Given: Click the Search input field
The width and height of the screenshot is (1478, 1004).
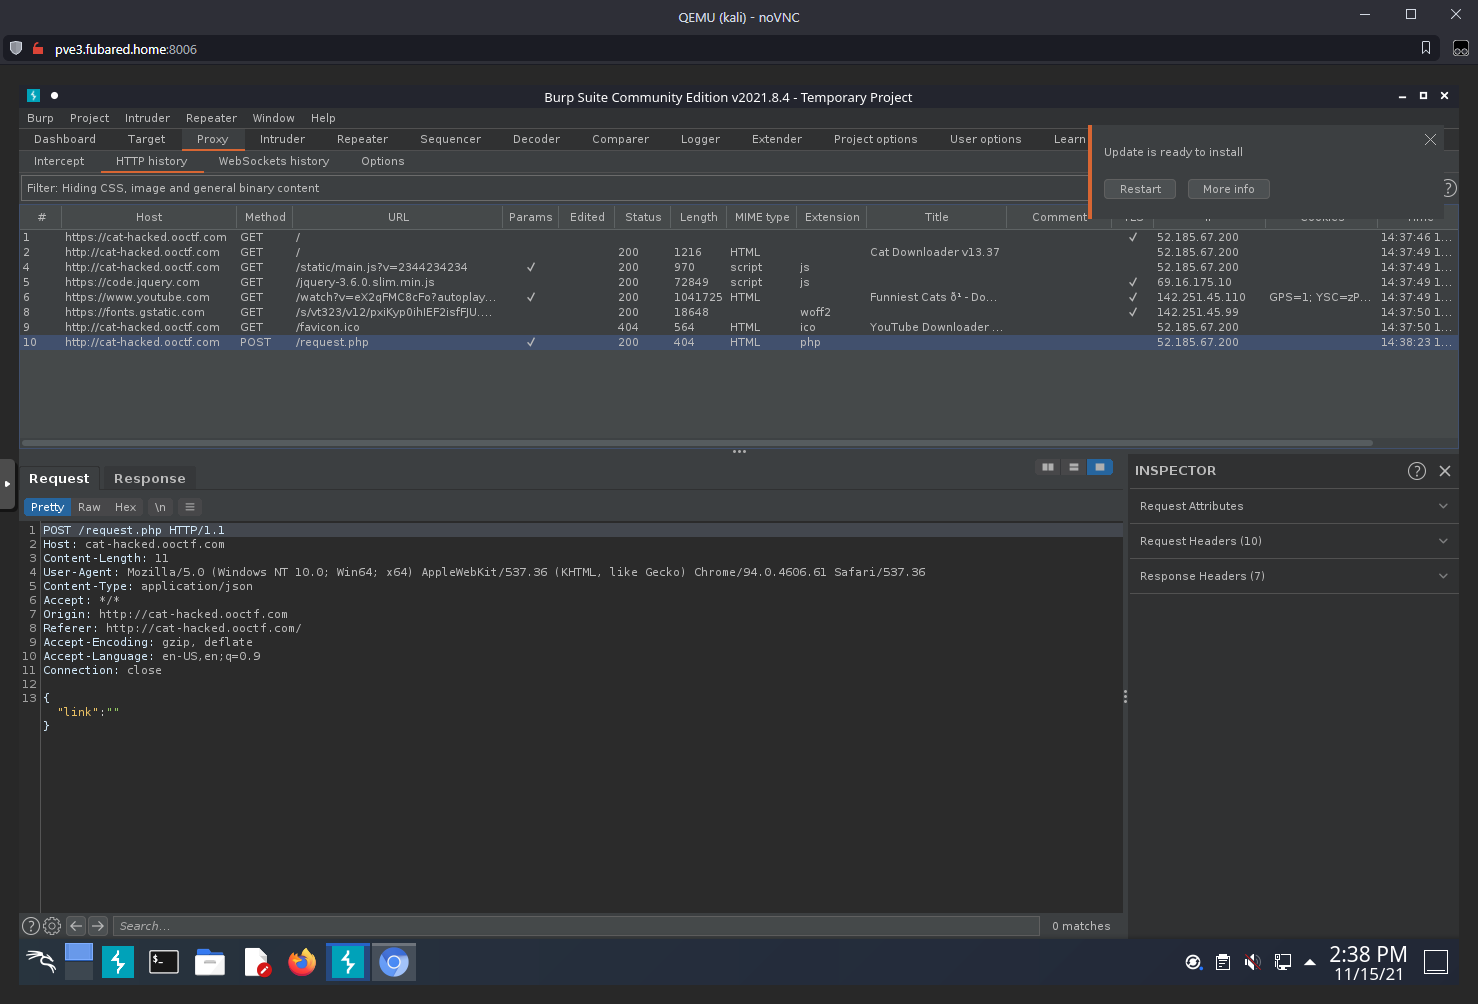Looking at the screenshot, I should coord(577,926).
